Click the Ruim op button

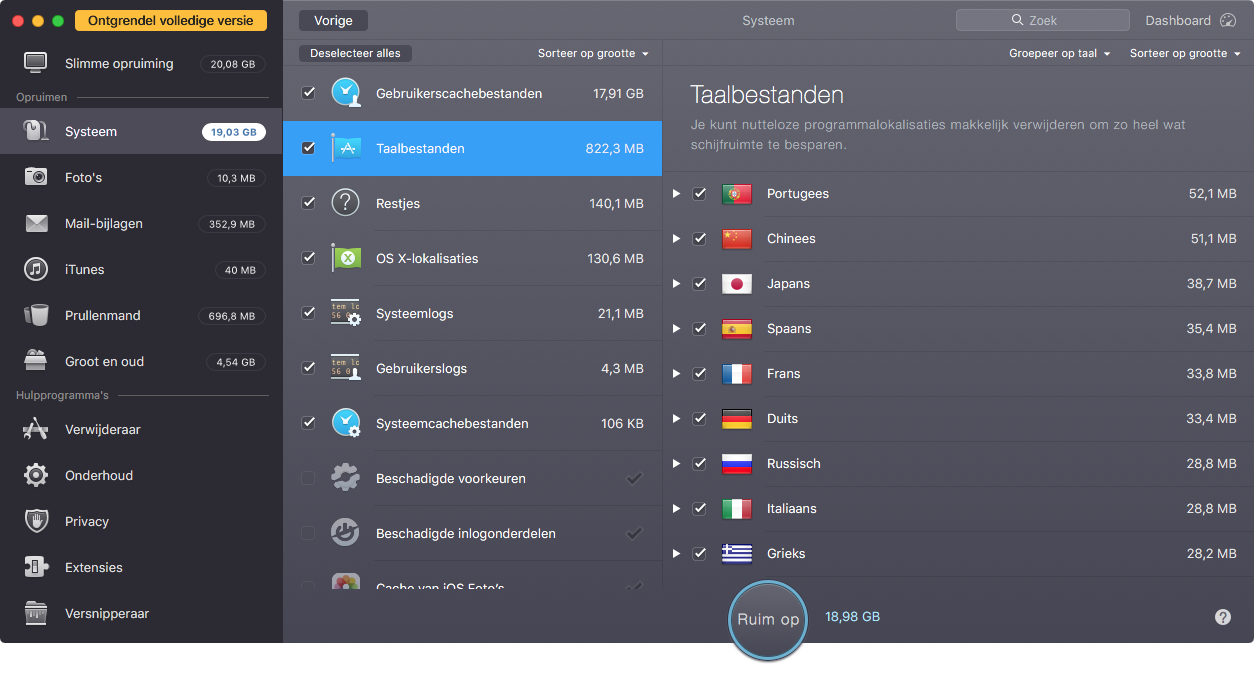(x=768, y=619)
